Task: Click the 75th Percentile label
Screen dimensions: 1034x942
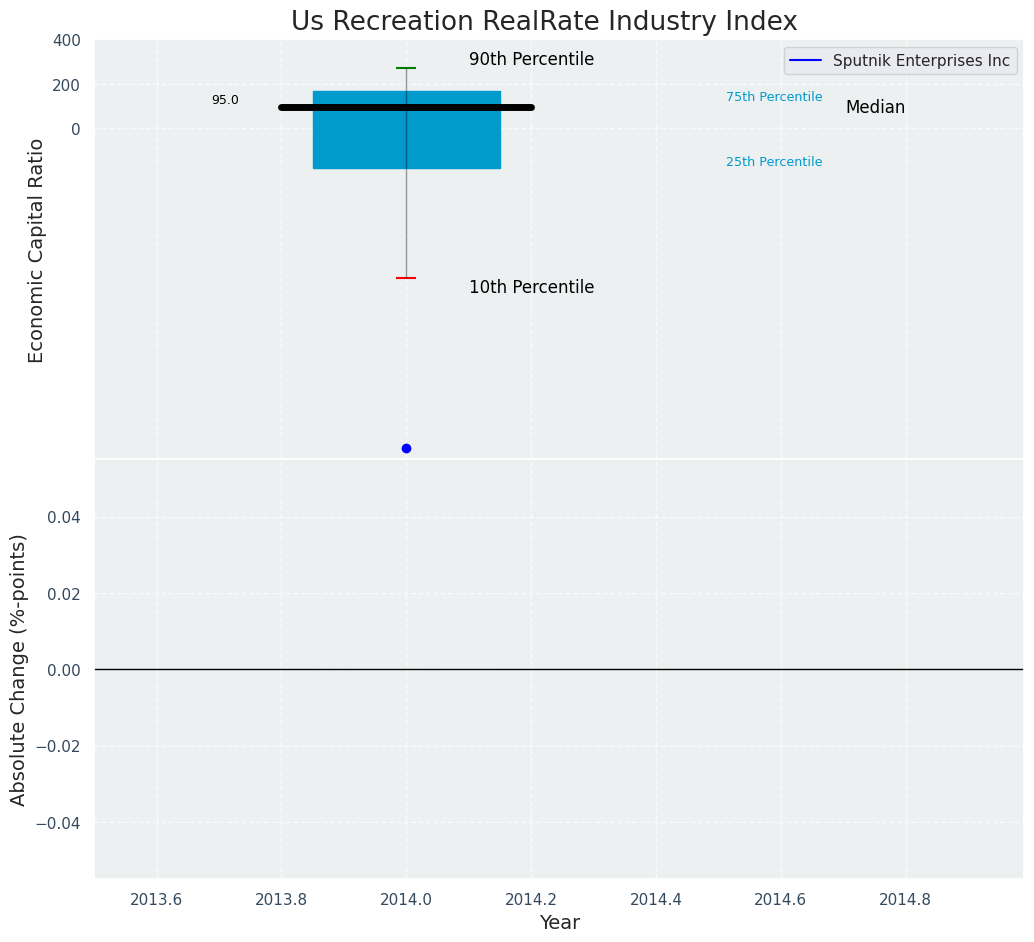Action: click(774, 97)
